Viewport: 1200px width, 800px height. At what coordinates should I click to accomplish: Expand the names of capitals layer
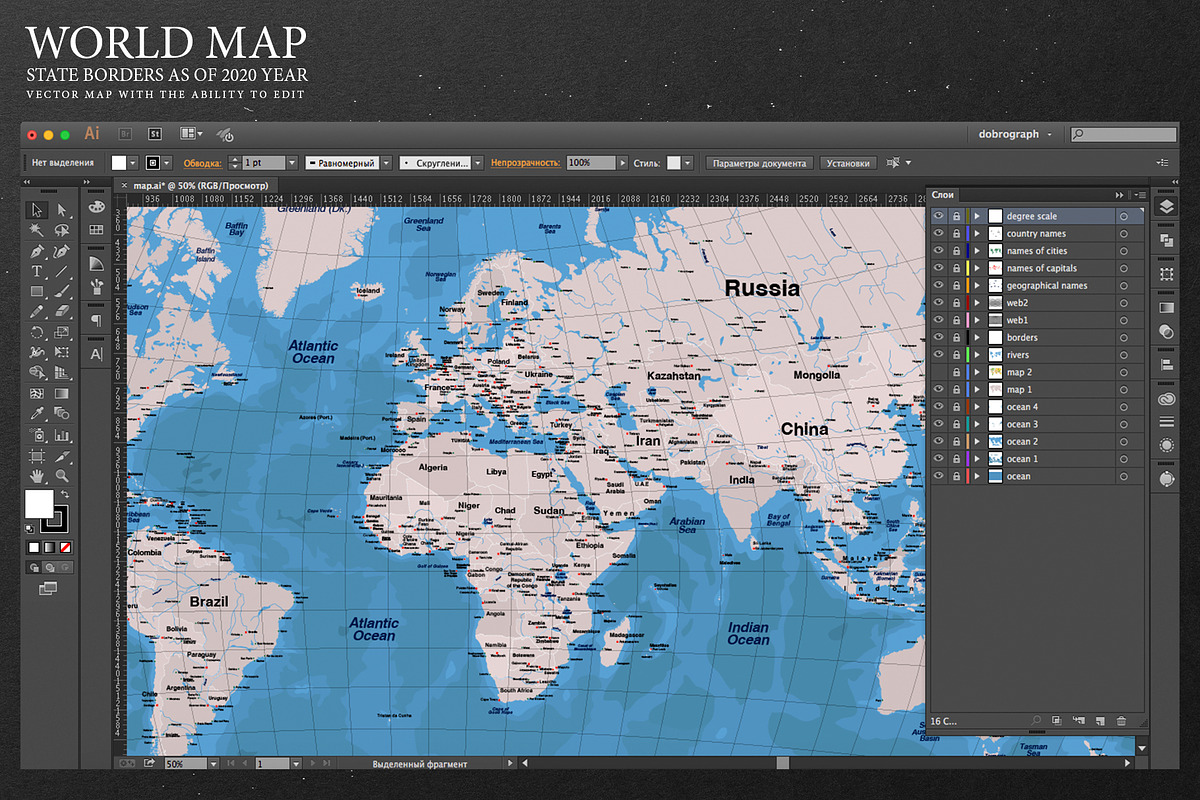coord(977,268)
